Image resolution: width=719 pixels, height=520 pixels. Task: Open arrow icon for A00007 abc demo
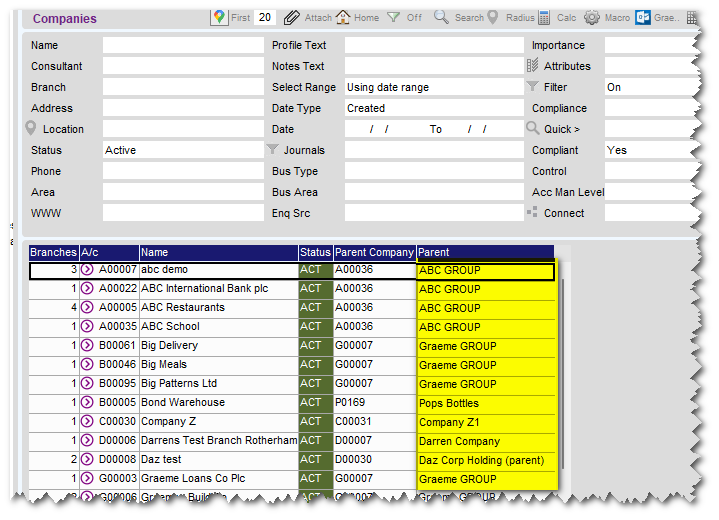(x=87, y=270)
